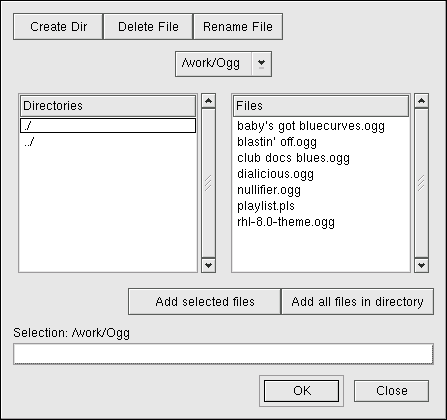The height and width of the screenshot is (420, 447).
Task: Click the Selection text input field
Action: point(223,354)
